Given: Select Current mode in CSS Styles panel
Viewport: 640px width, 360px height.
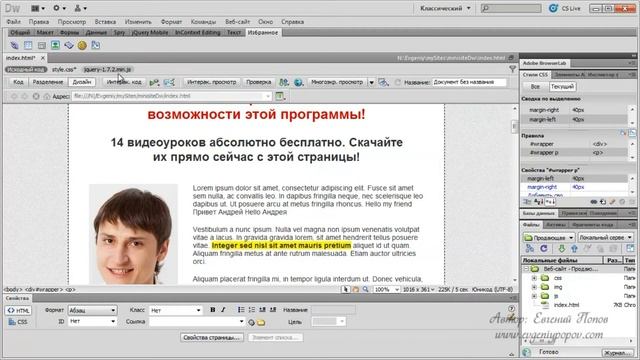Looking at the screenshot, I should click(562, 87).
